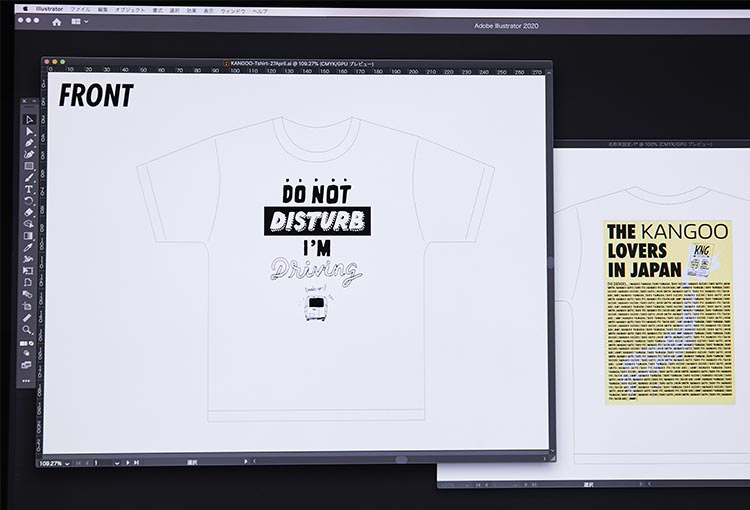This screenshot has height=510, width=750.
Task: Select the Symbol Sprayer tool
Action: tap(28, 259)
